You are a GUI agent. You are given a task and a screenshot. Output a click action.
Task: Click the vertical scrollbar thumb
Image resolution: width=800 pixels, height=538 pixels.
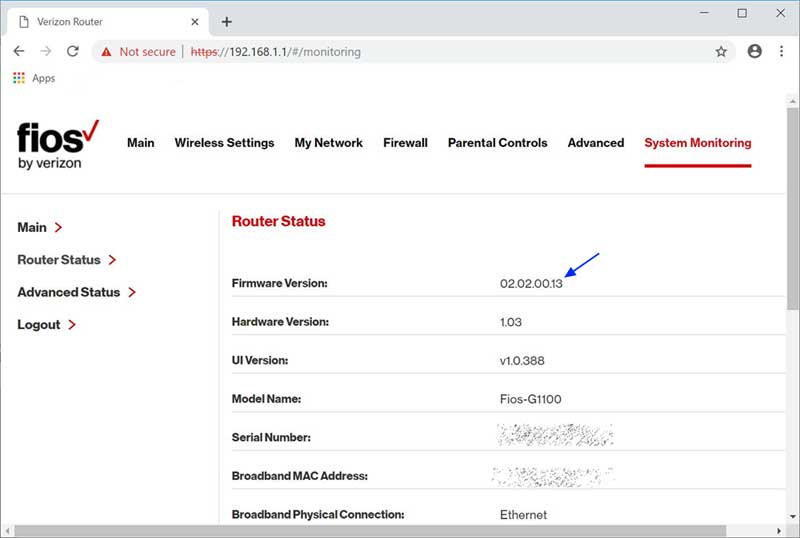click(792, 208)
